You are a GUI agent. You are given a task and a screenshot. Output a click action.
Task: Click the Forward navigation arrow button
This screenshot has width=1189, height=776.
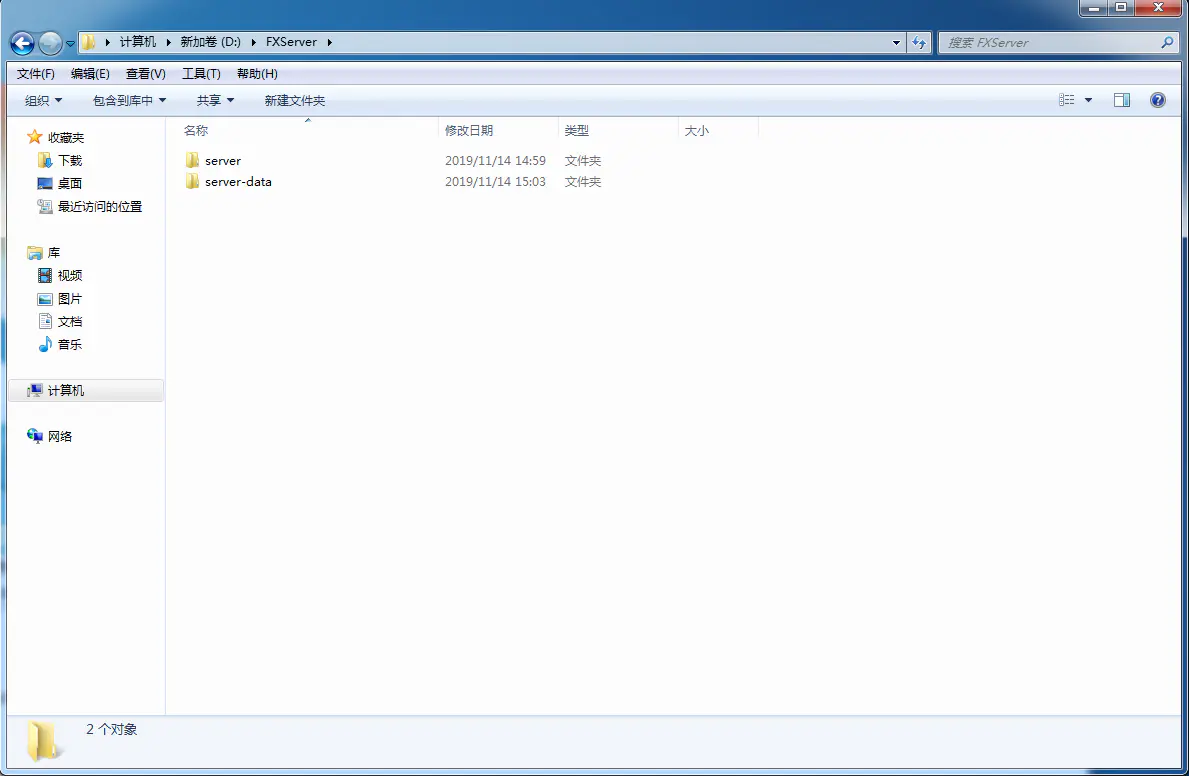point(50,43)
